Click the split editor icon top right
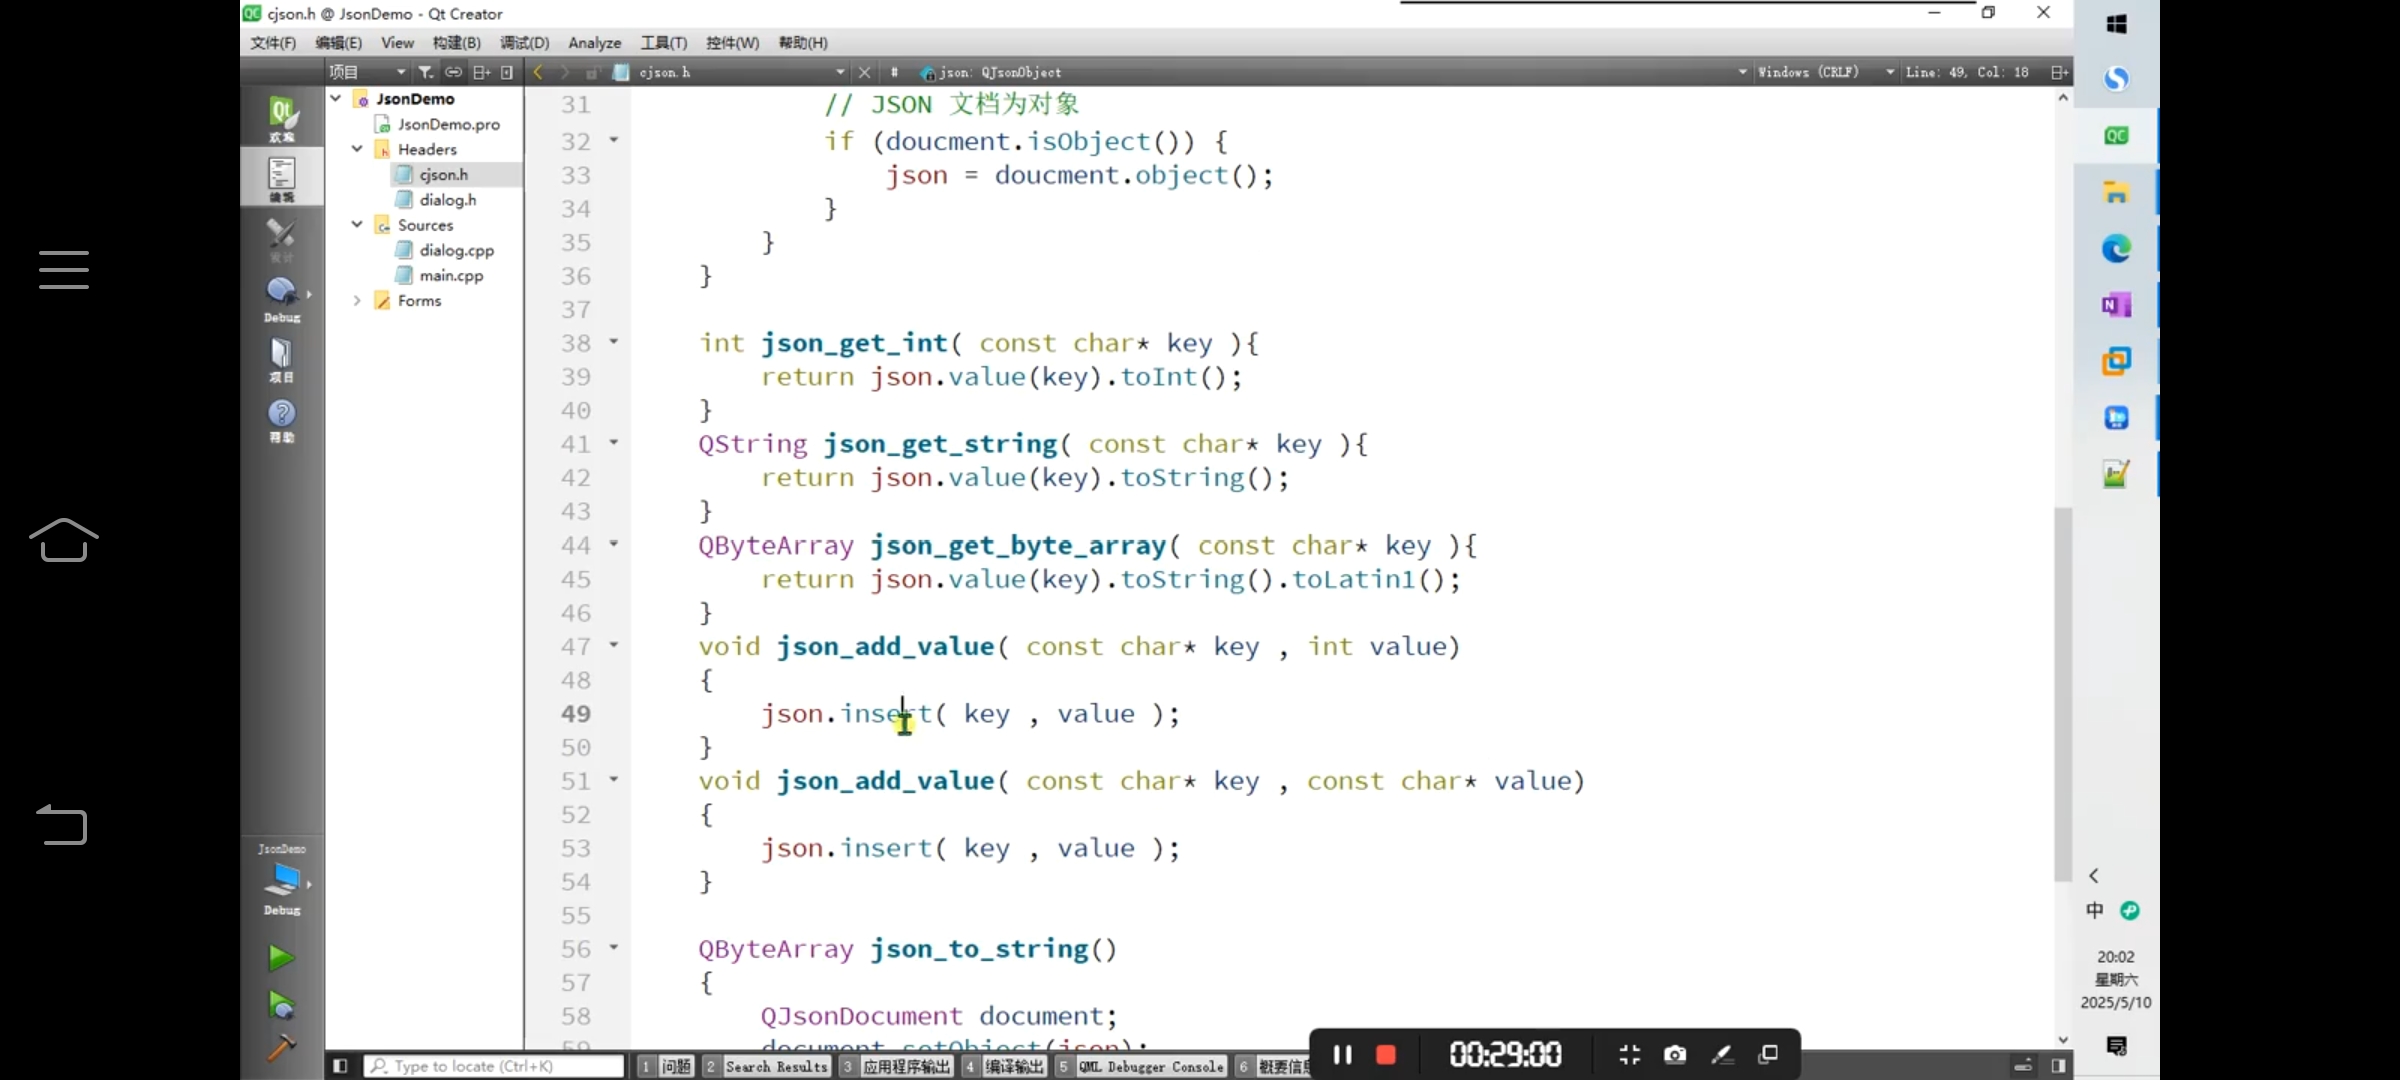The image size is (2400, 1080). tap(2058, 72)
